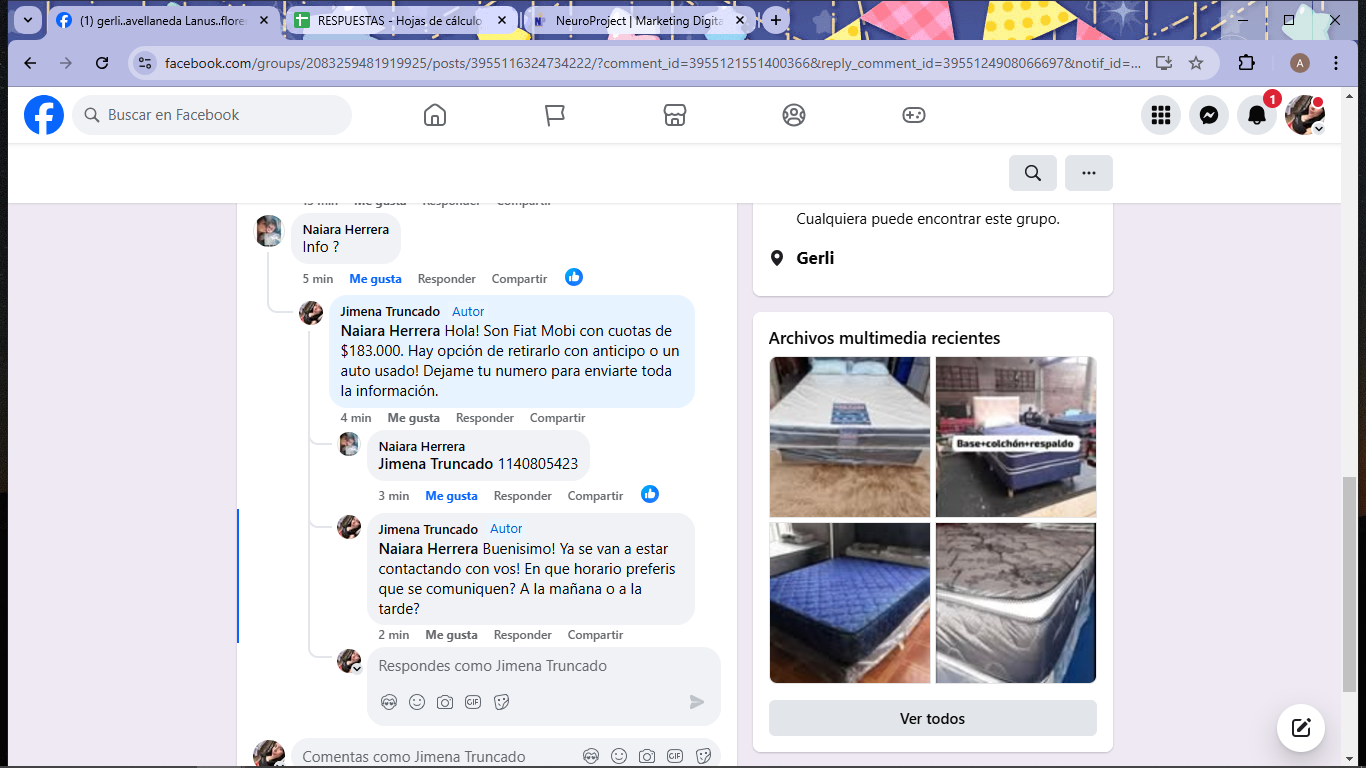Bookmark this page with star icon
This screenshot has width=1366, height=768.
[x=1196, y=63]
